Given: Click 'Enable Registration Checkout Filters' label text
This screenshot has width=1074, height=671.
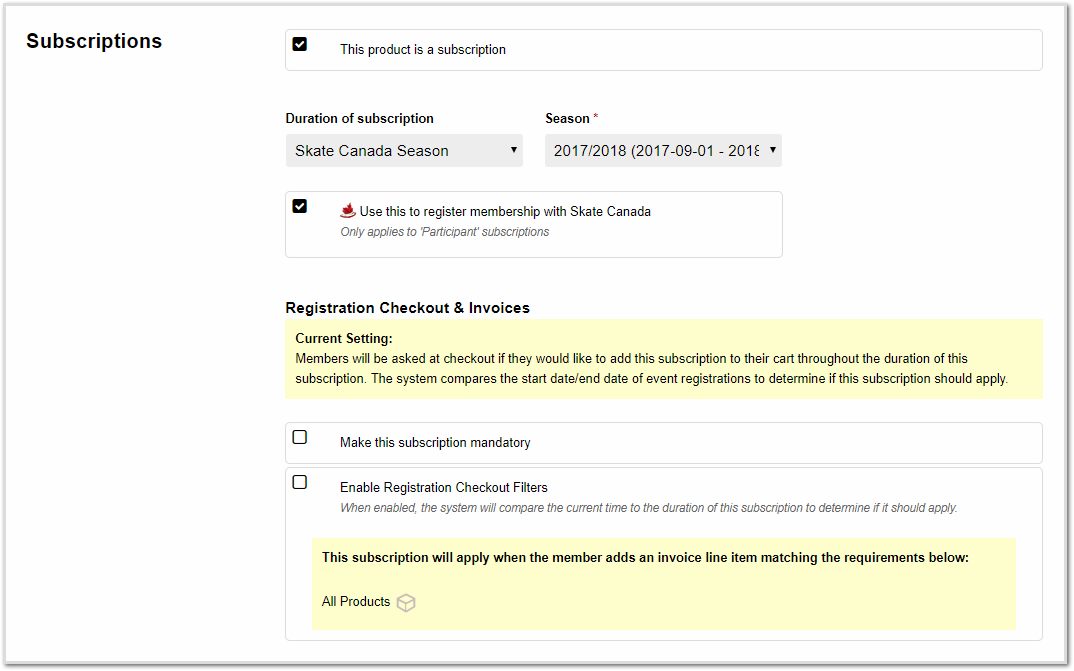Looking at the screenshot, I should (444, 488).
